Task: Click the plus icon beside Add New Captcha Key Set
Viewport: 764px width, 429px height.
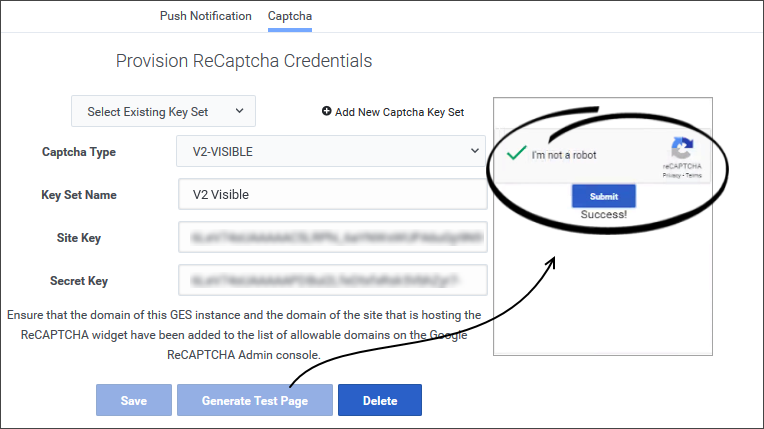Action: tap(327, 112)
